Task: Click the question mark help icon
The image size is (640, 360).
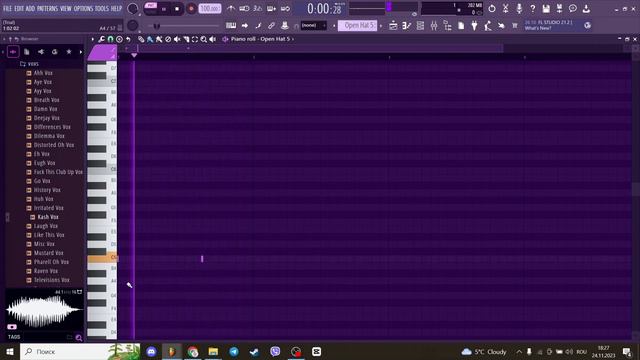Action: [533, 9]
